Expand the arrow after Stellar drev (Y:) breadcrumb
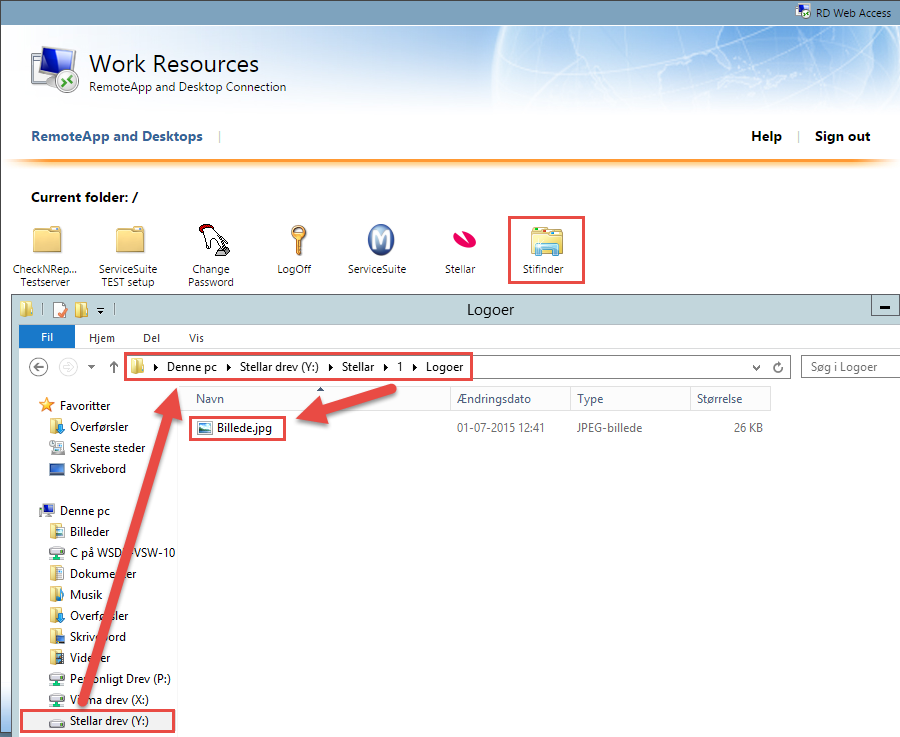900x737 pixels. (331, 367)
